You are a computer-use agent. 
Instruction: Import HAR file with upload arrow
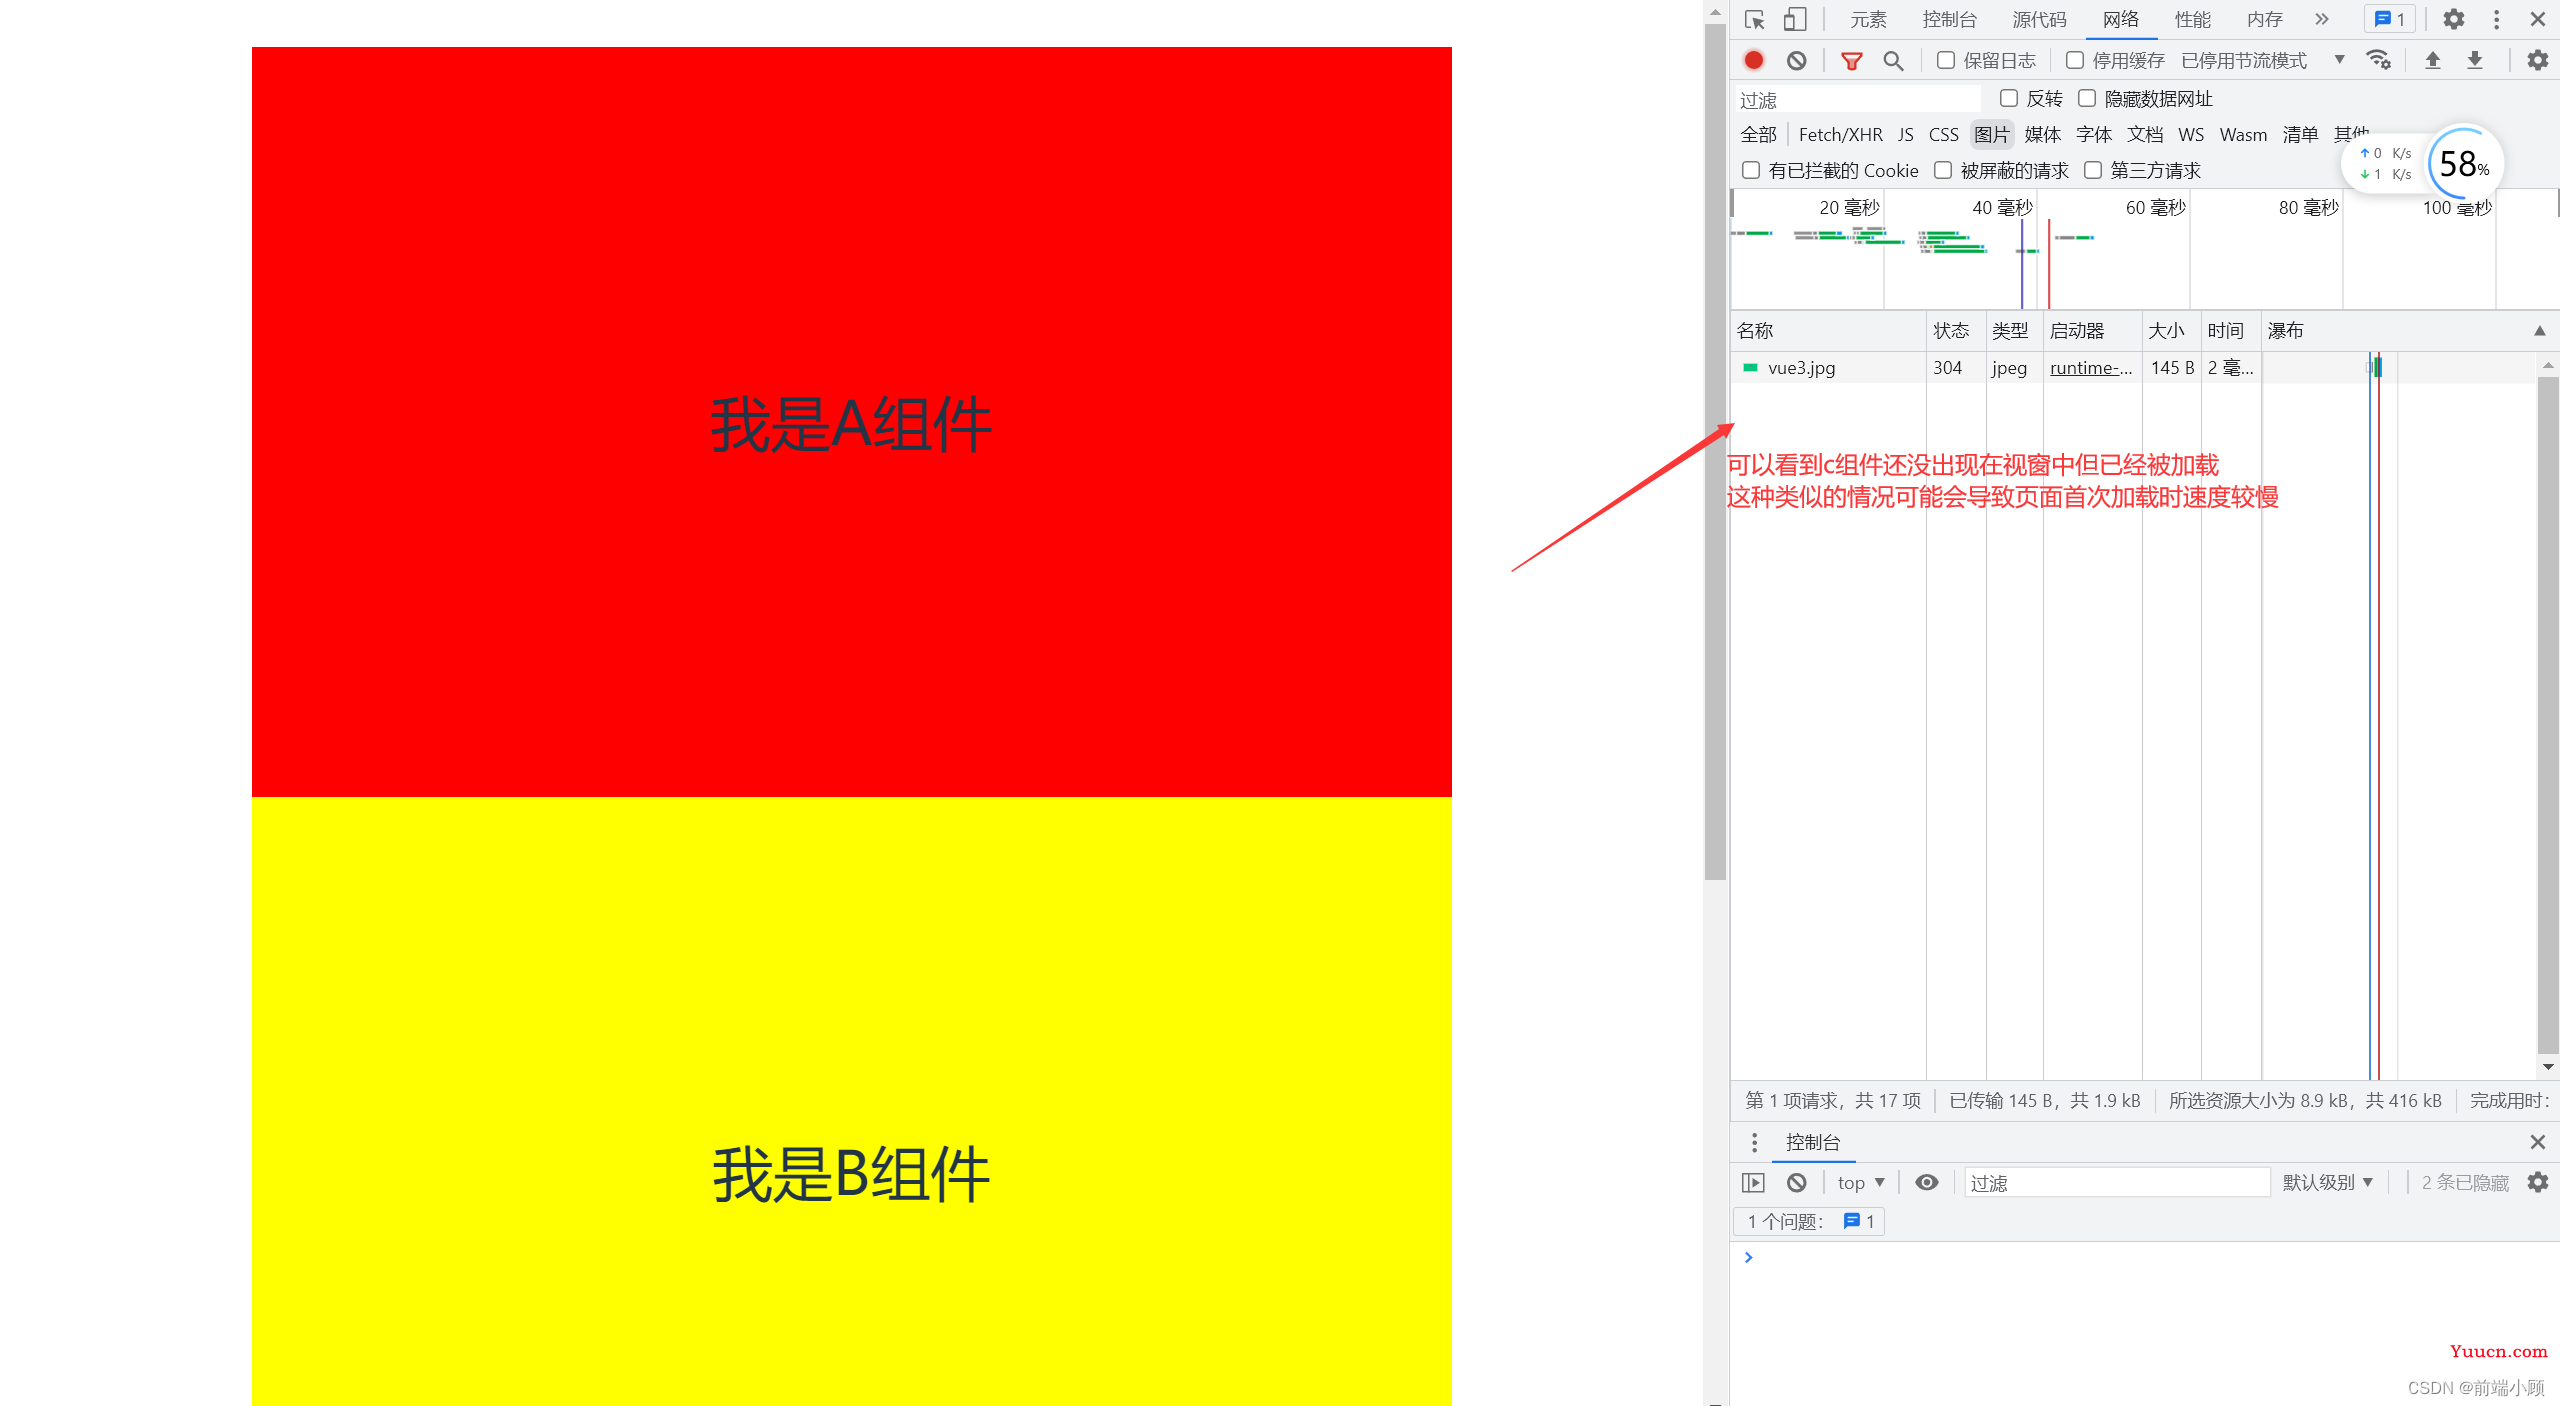point(2433,60)
